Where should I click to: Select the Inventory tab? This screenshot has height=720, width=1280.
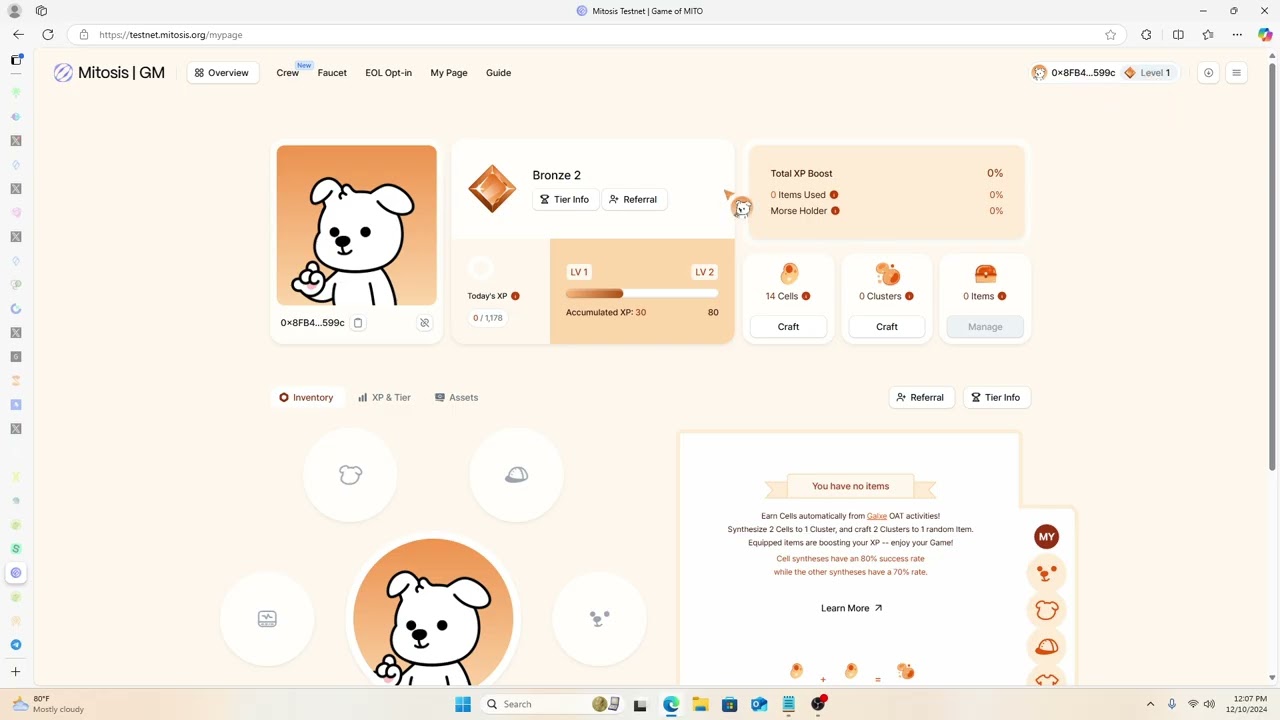tap(306, 397)
